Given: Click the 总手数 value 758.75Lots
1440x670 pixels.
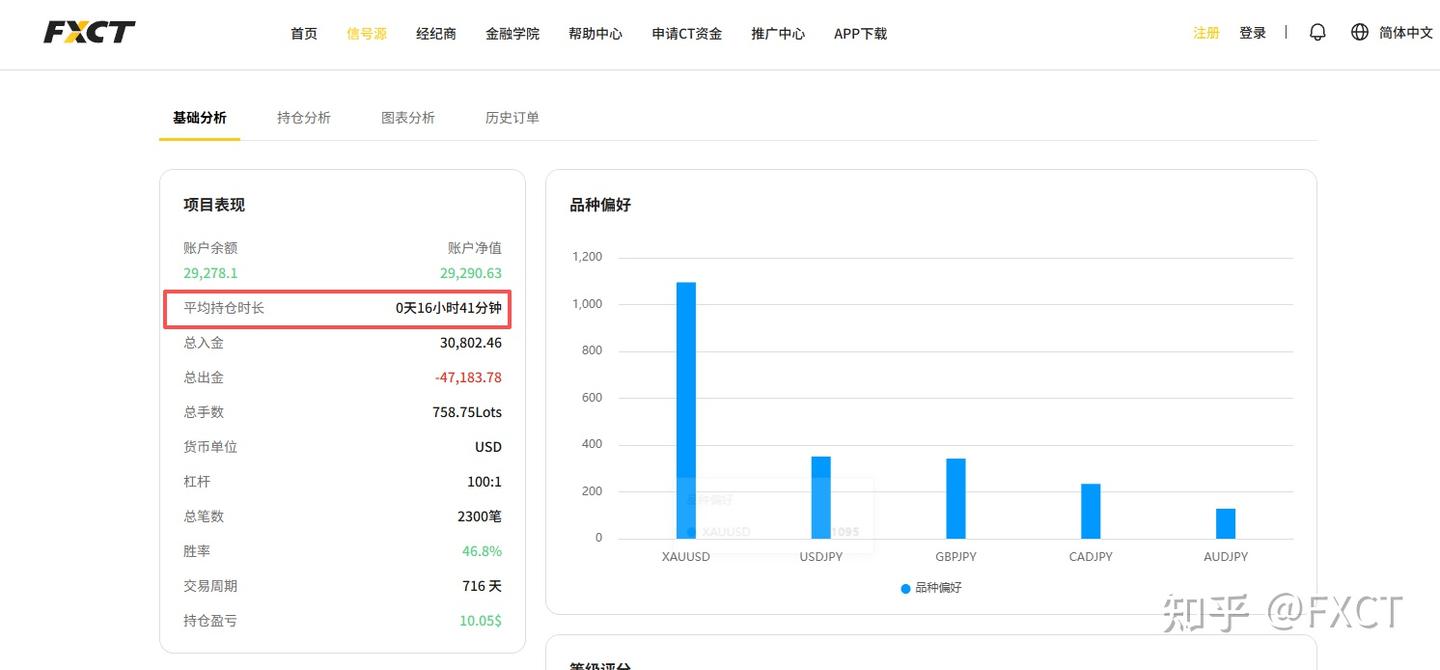Looking at the screenshot, I should [467, 412].
